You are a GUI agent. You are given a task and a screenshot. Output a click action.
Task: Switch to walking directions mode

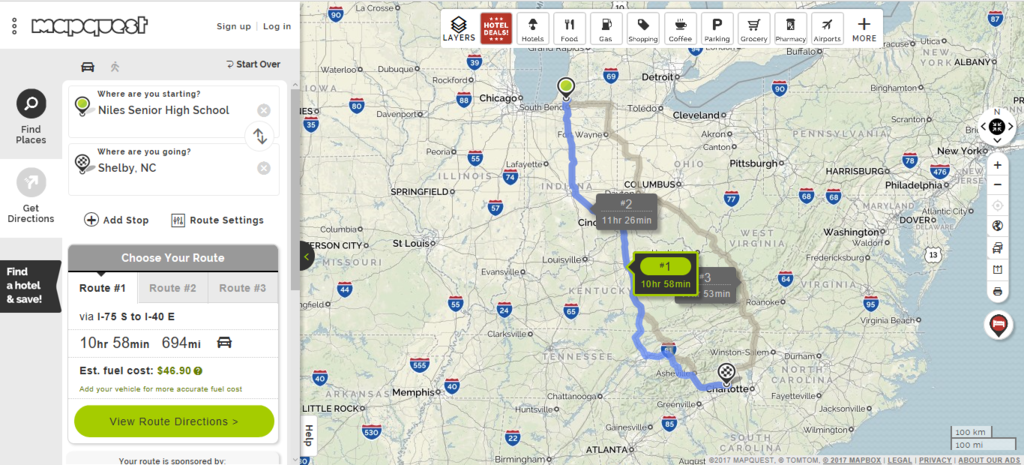click(115, 66)
